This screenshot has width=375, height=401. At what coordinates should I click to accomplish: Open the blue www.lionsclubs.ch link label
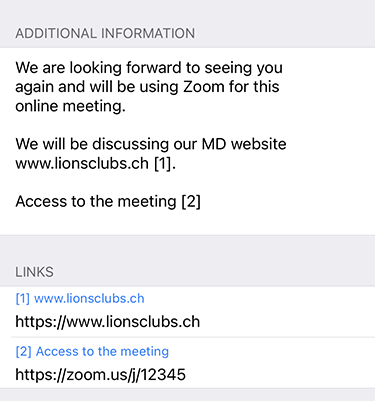[x=89, y=298]
